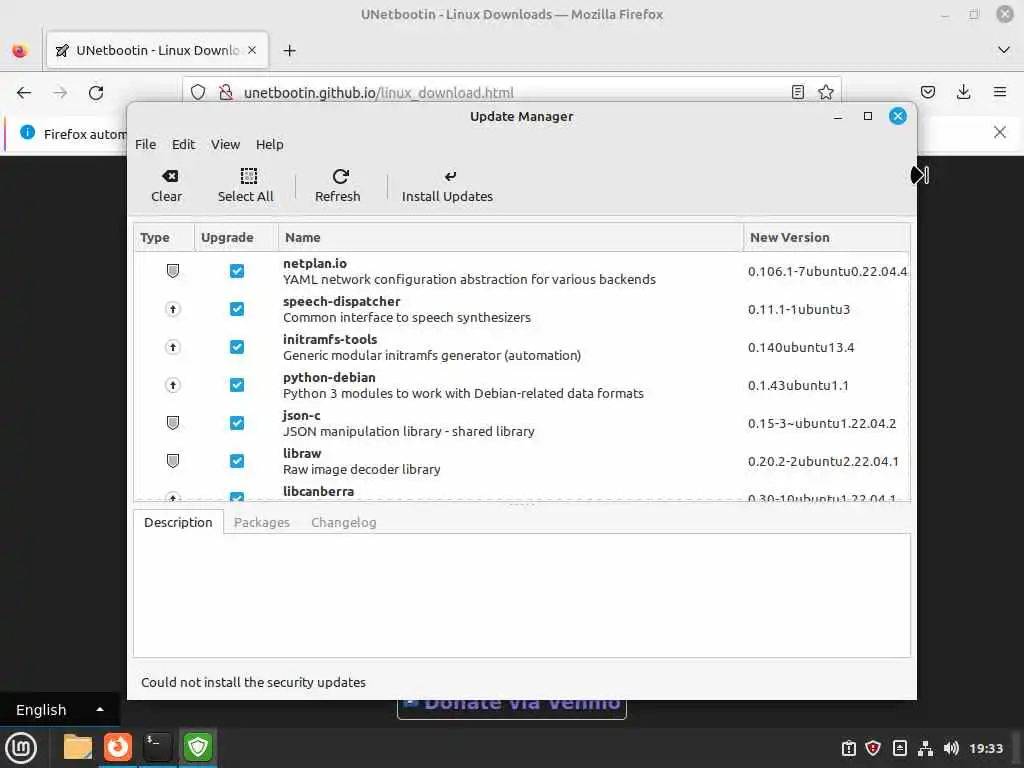Click the security shield icon for json-c
1024x768 pixels.
click(x=172, y=423)
